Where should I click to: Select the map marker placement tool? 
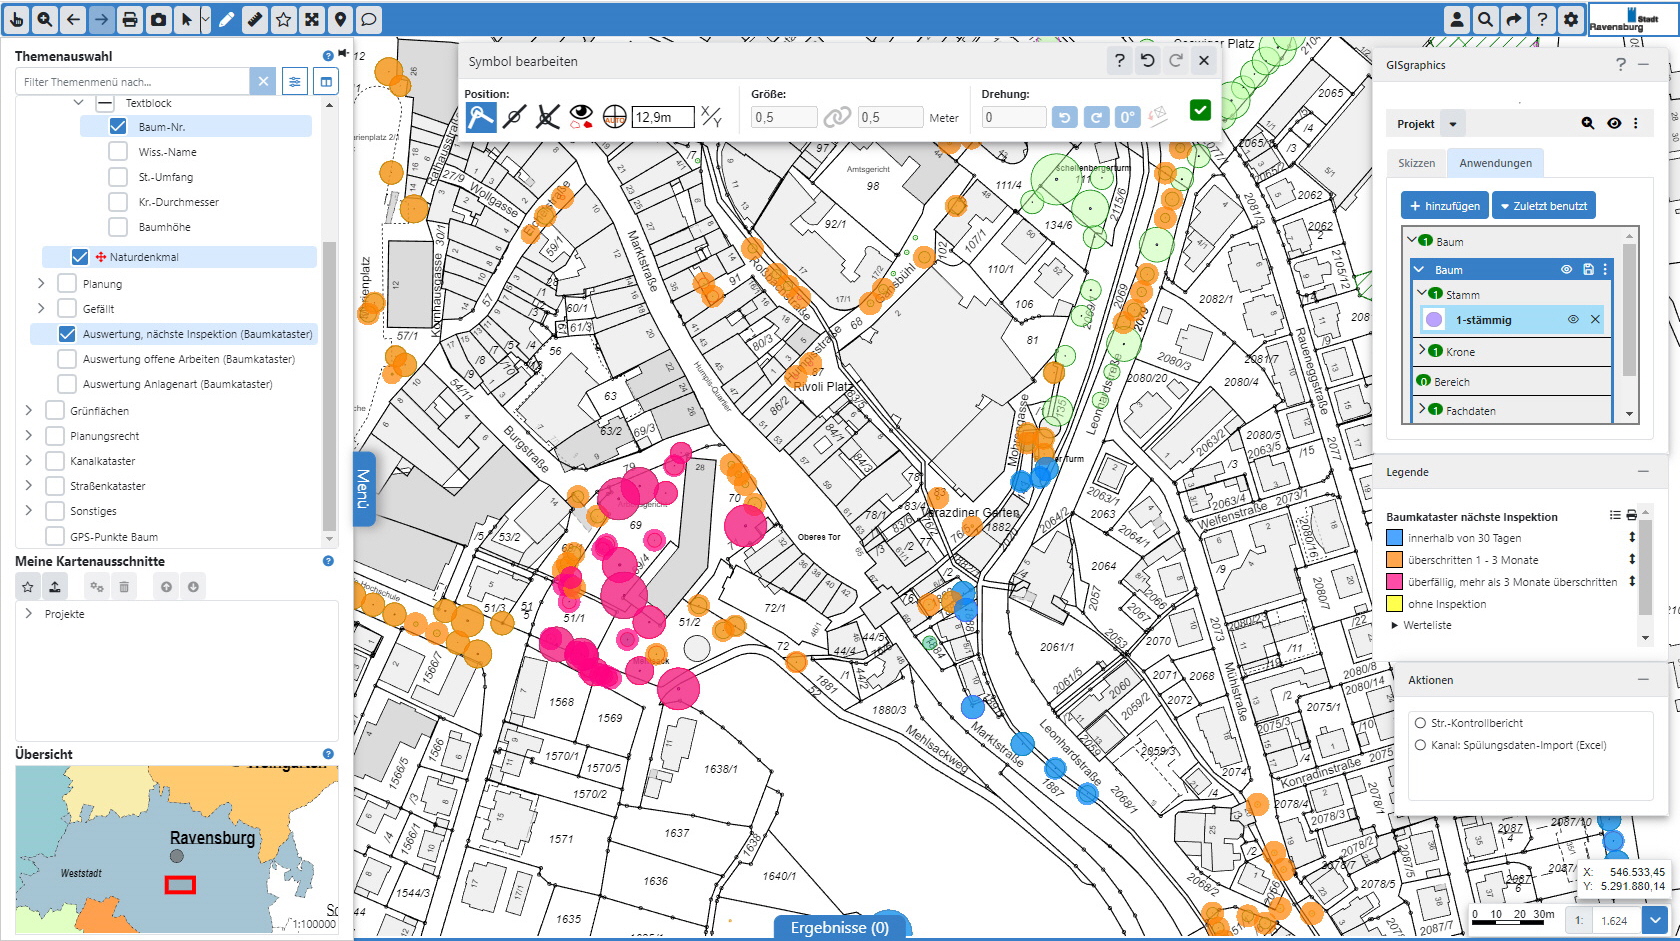[340, 19]
